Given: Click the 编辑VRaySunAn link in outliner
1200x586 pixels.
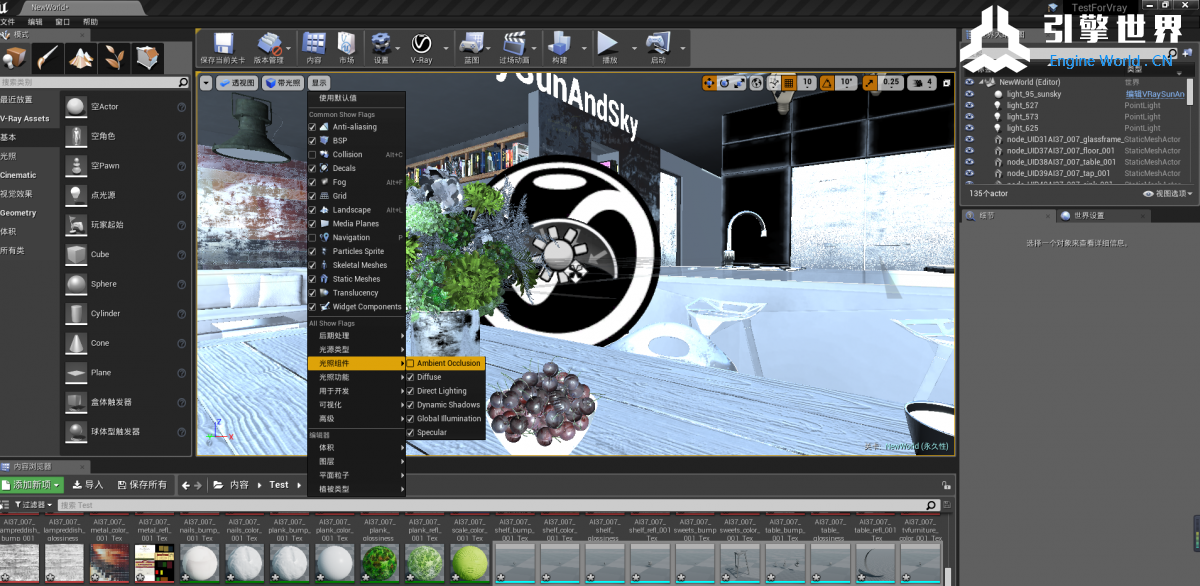Looking at the screenshot, I should coord(1154,94).
